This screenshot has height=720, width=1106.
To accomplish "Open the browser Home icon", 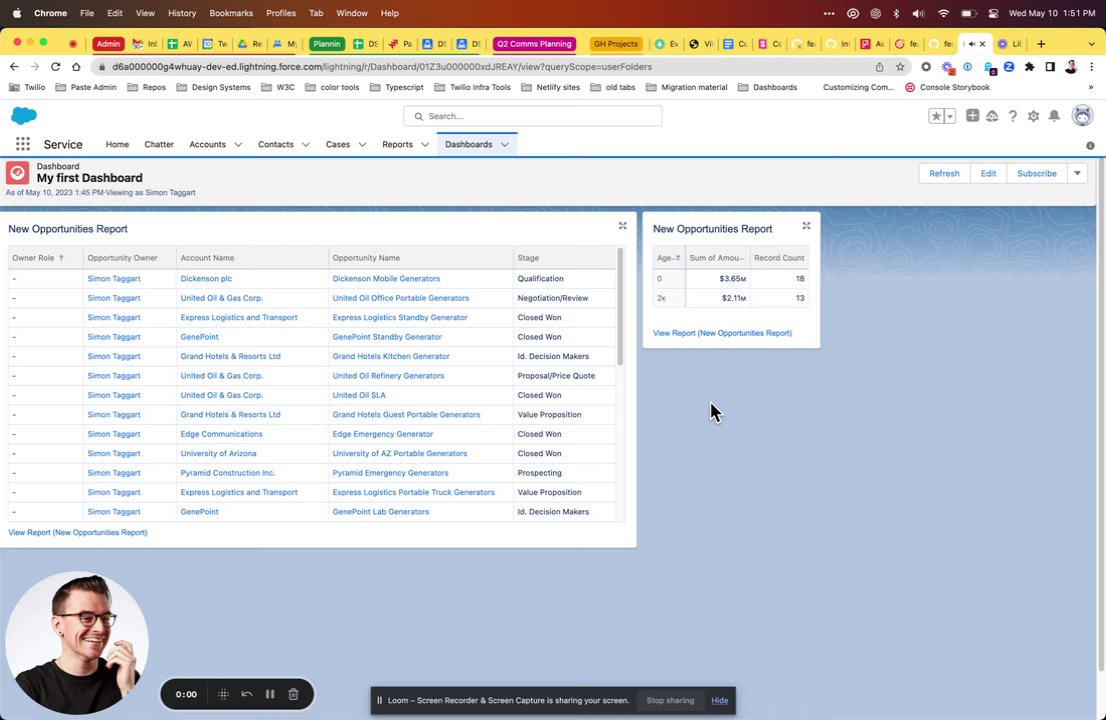I will 76,66.
